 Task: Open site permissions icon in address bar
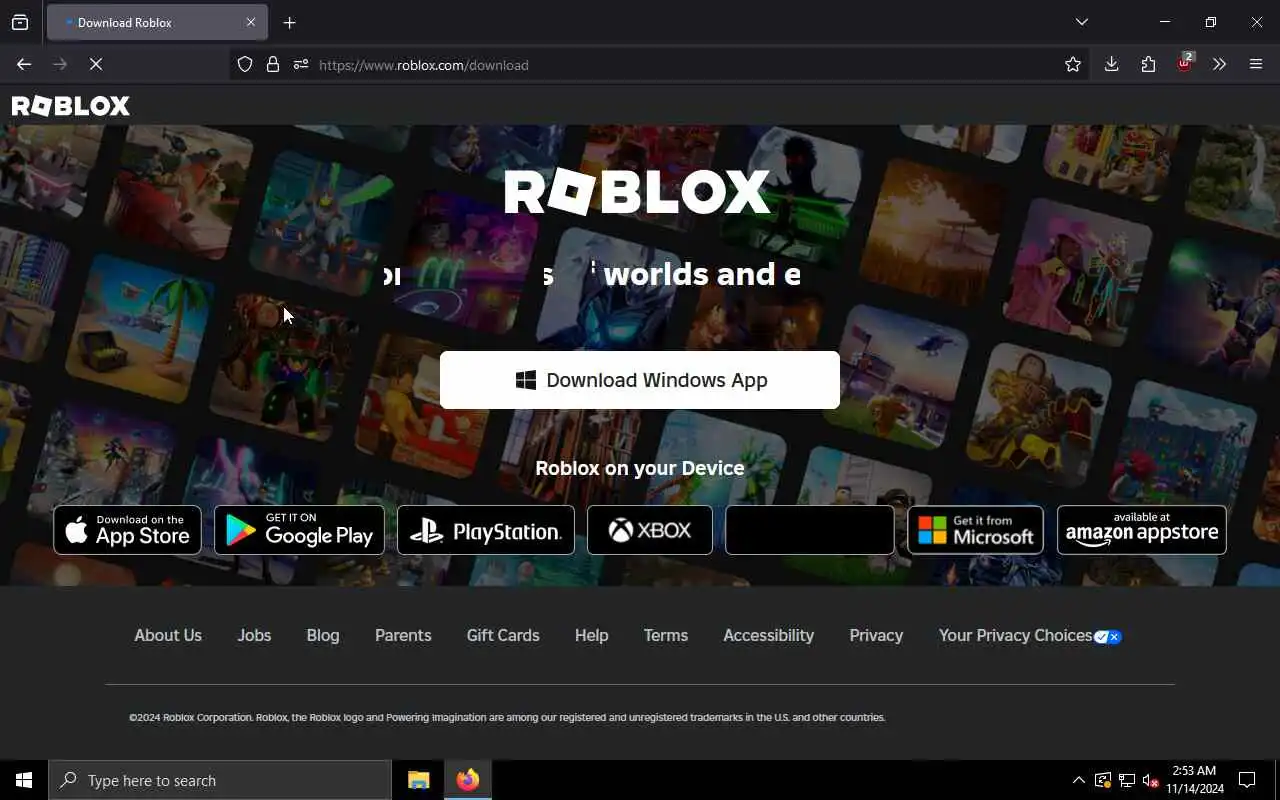point(301,64)
